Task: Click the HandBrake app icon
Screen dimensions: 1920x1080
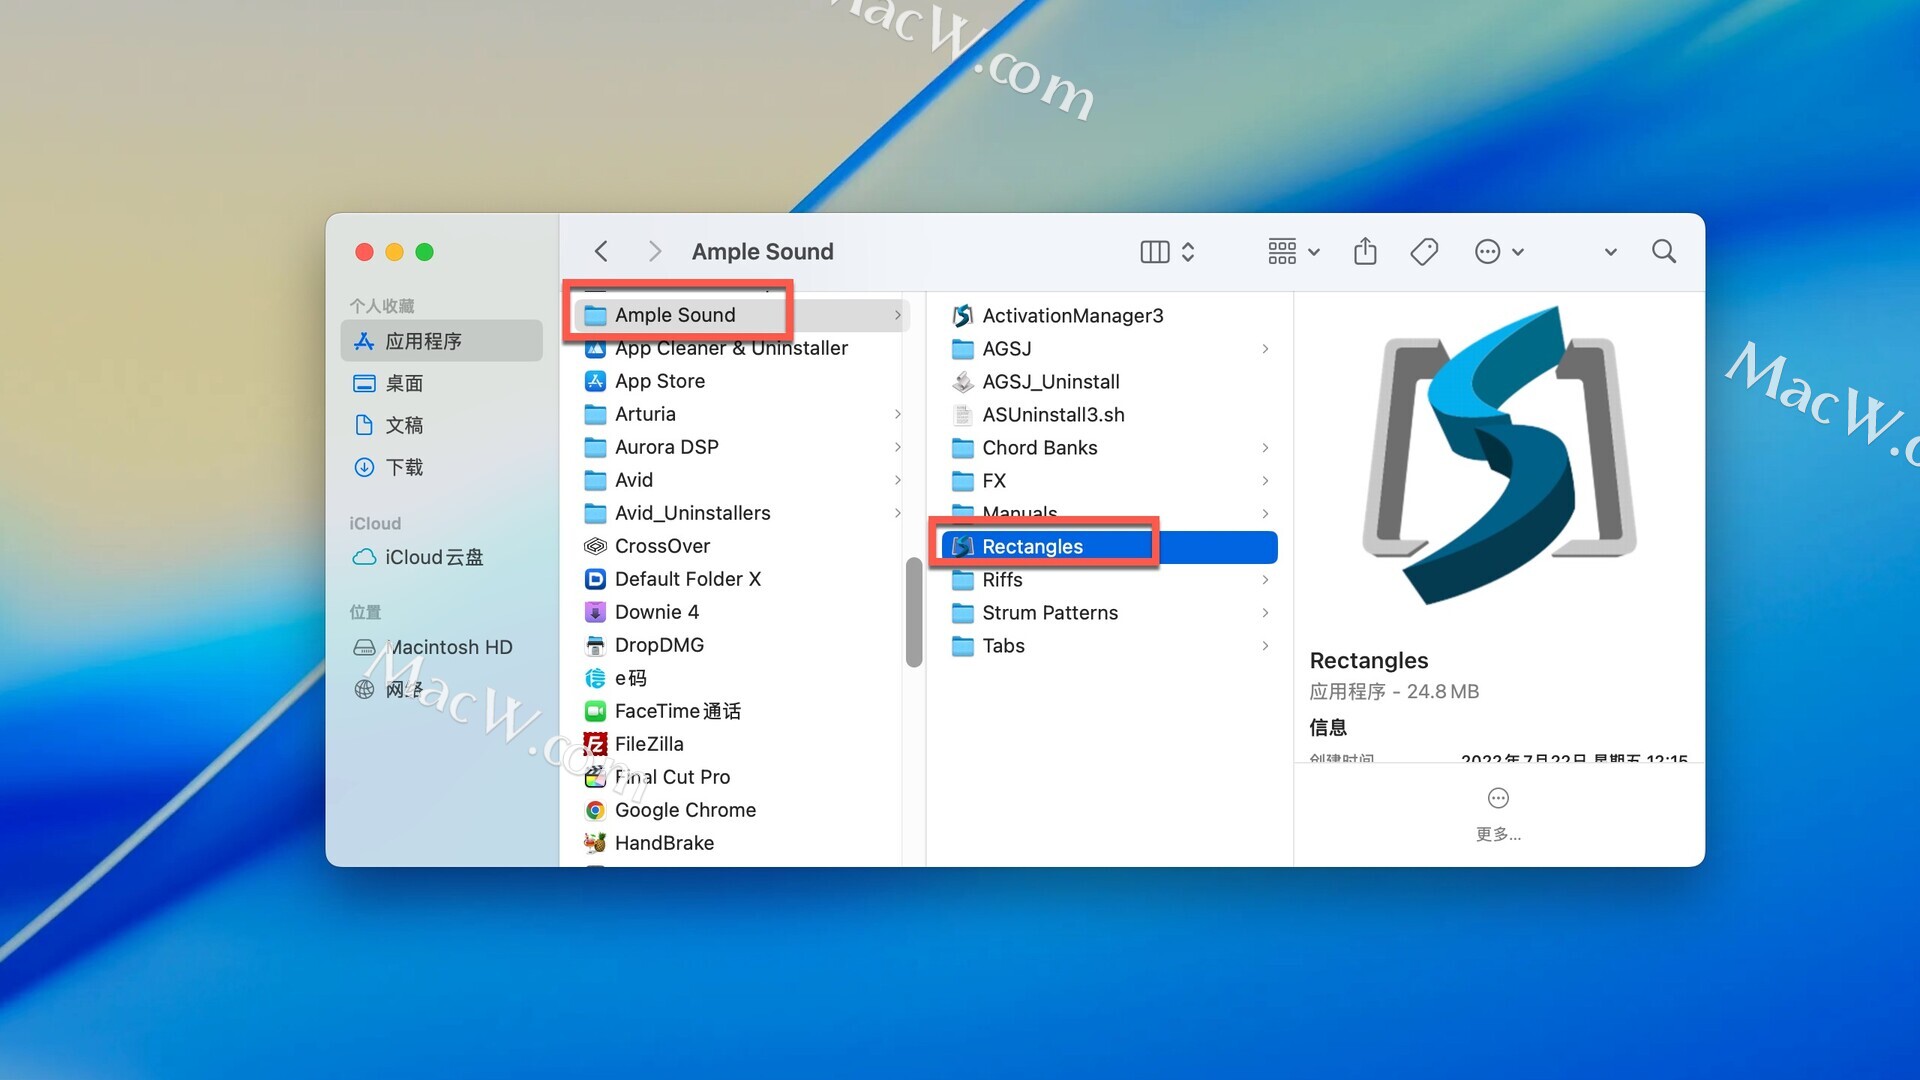Action: [595, 843]
